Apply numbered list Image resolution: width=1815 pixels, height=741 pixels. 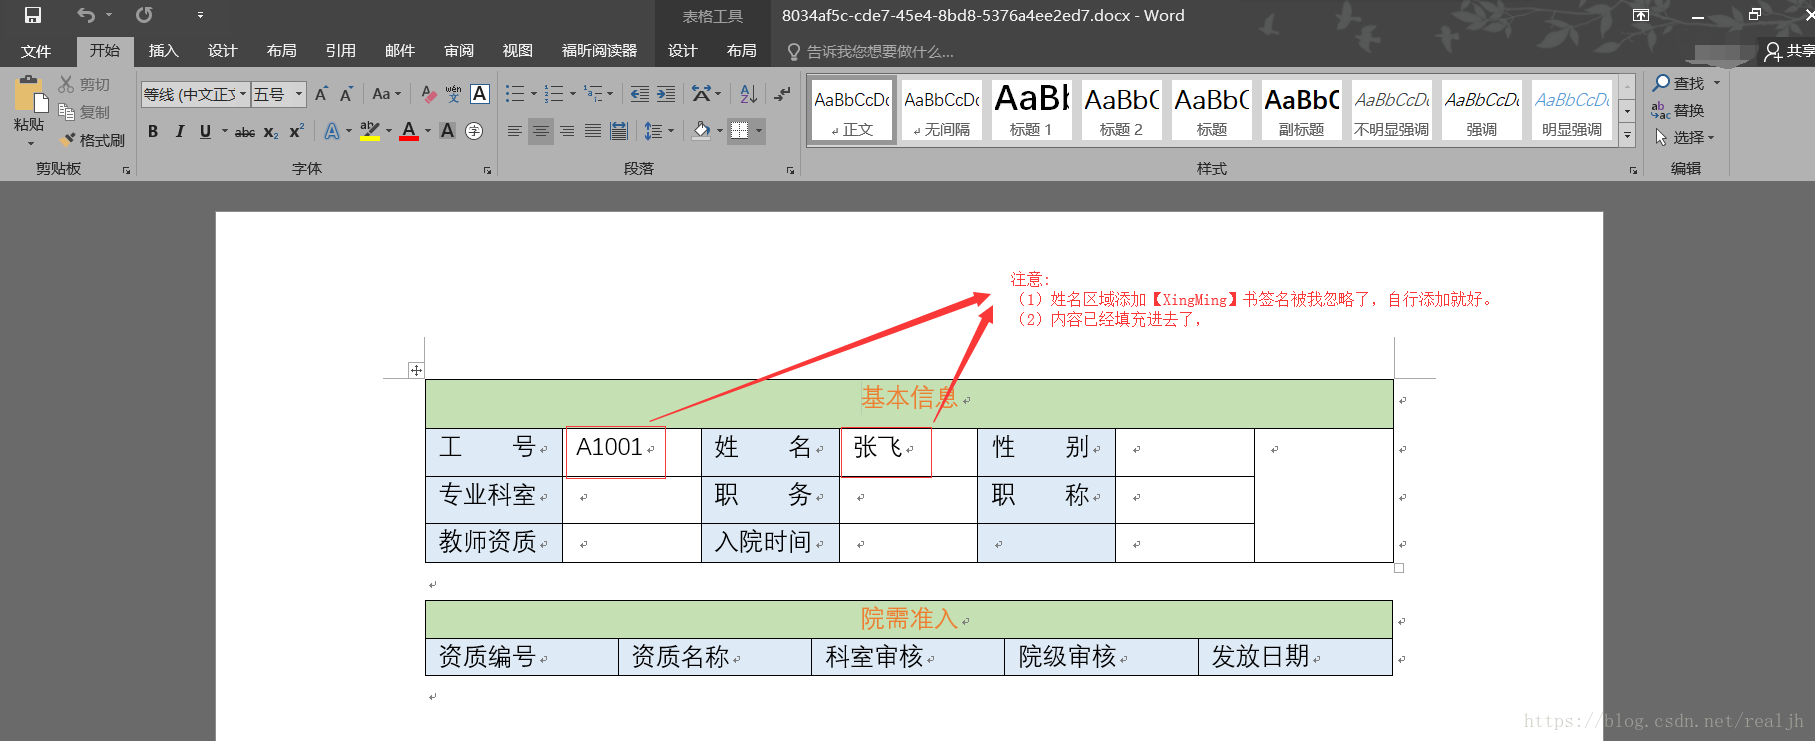pos(555,94)
